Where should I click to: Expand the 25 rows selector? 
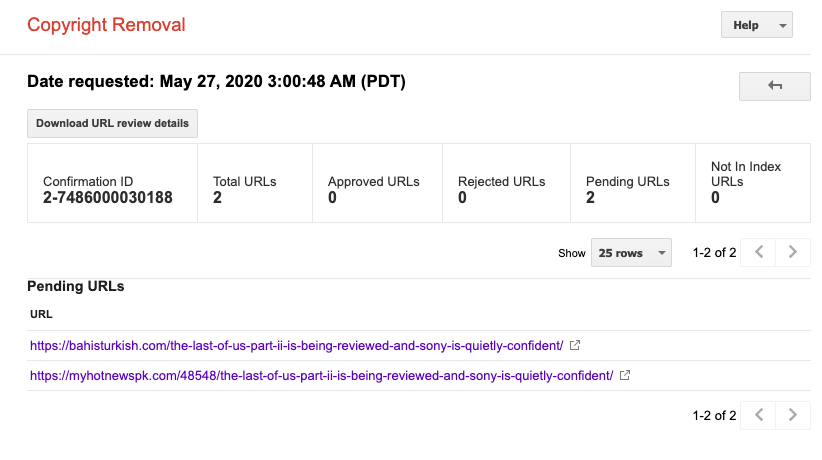click(x=631, y=252)
